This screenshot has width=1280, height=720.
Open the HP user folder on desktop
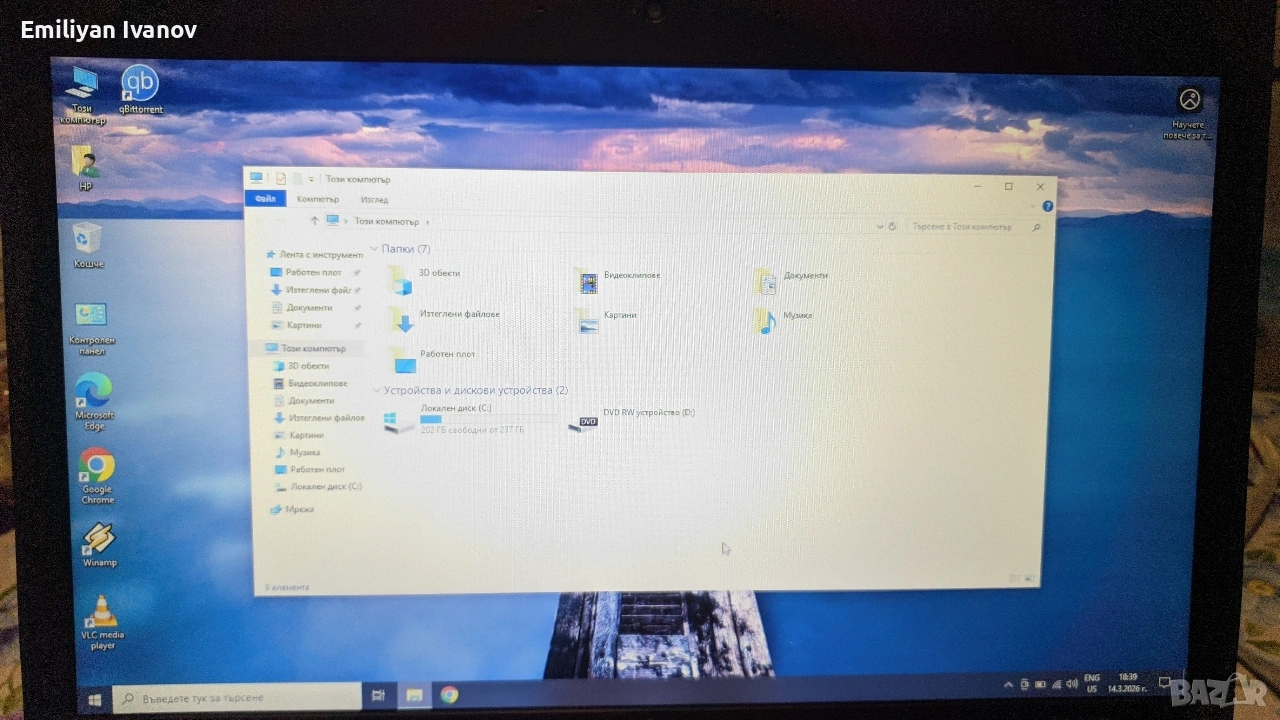(x=85, y=167)
